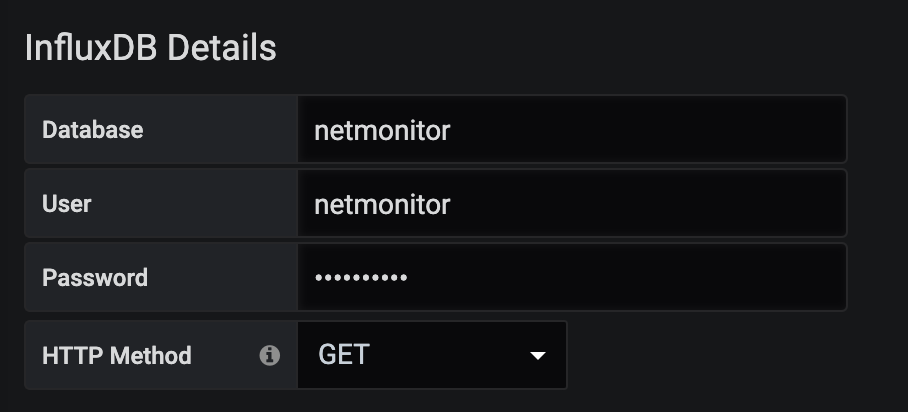Focus the Database input field
Viewport: 908px width, 412px height.
pyautogui.click(x=571, y=130)
